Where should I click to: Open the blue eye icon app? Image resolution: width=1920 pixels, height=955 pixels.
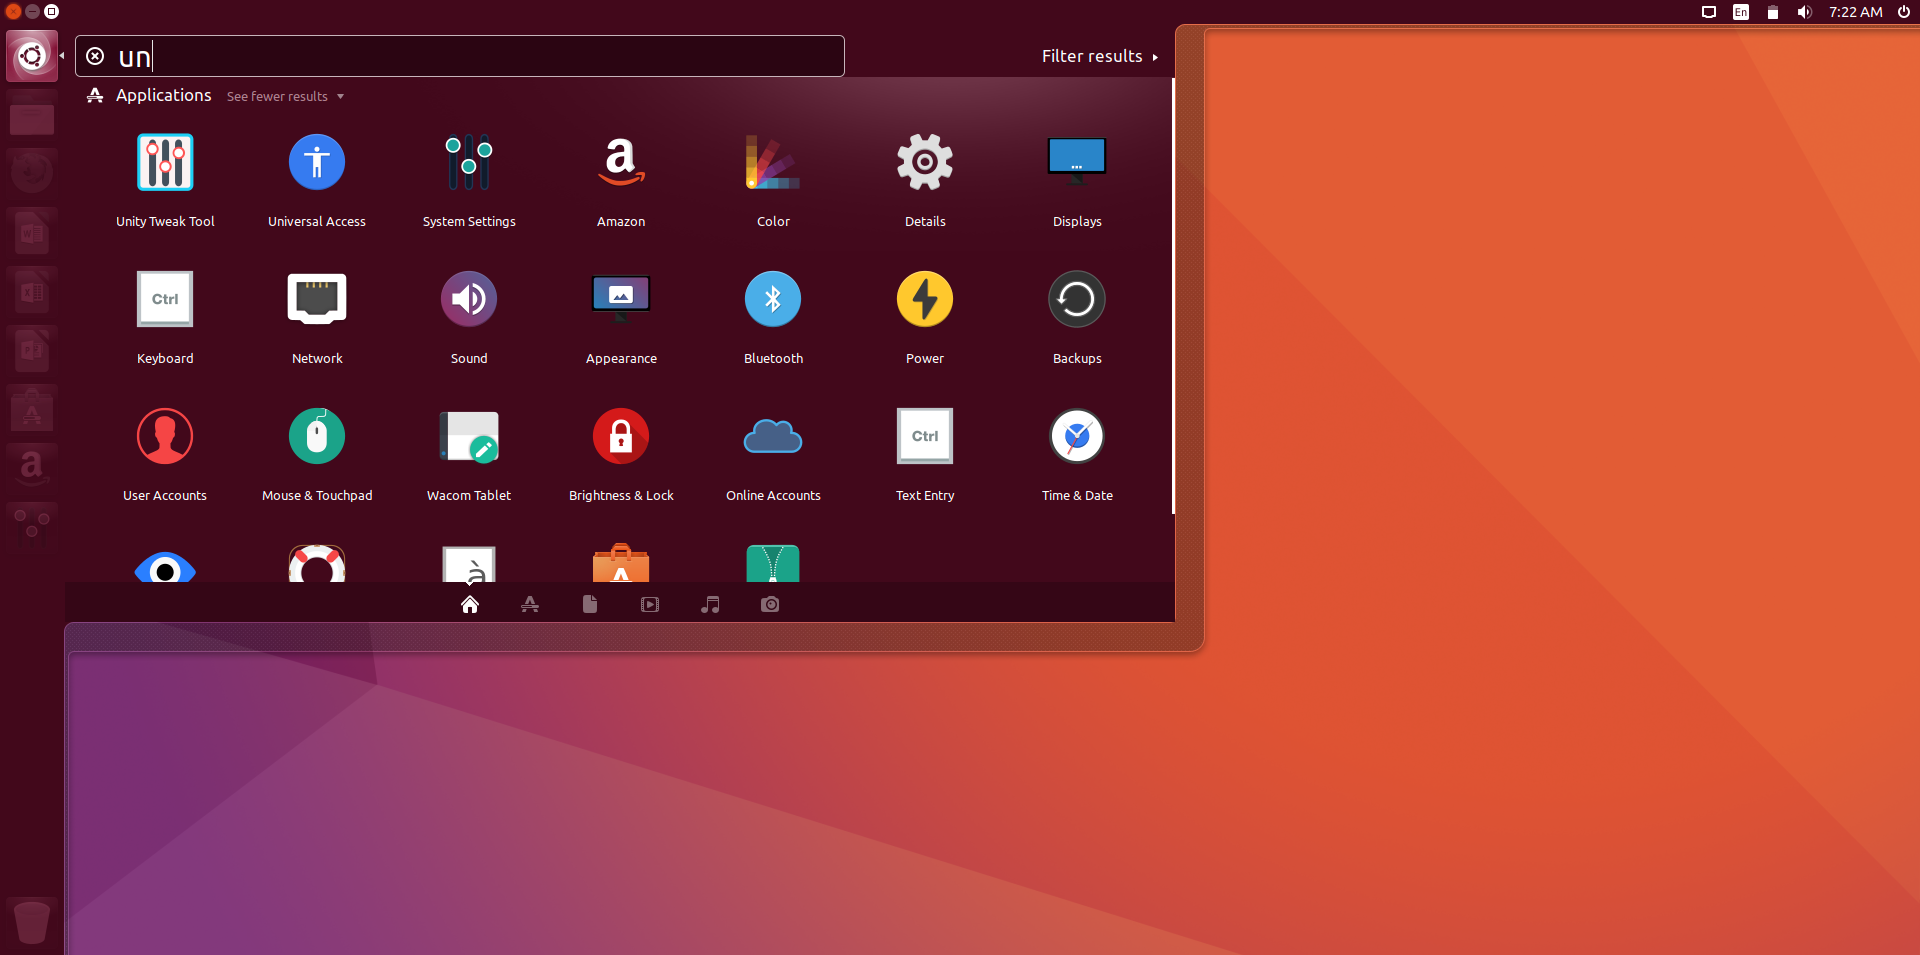click(x=165, y=566)
